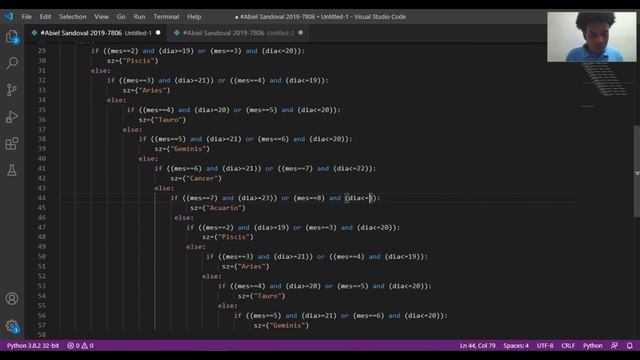Click the "Aries" string on line 33
The image size is (640, 360).
(x=152, y=90)
